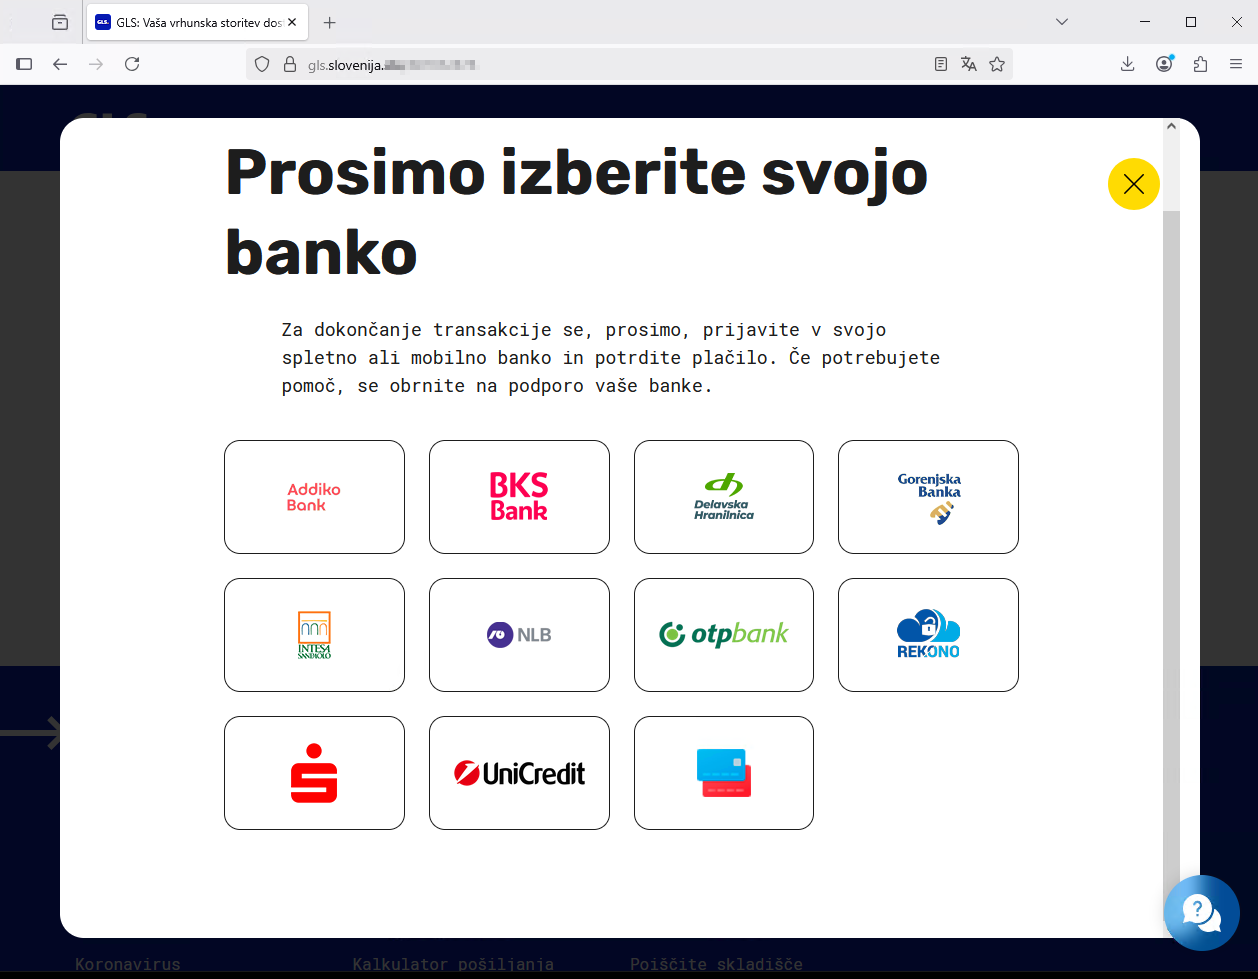This screenshot has height=979, width=1258.
Task: Open the tab list dropdown arrow
Action: [x=1062, y=22]
